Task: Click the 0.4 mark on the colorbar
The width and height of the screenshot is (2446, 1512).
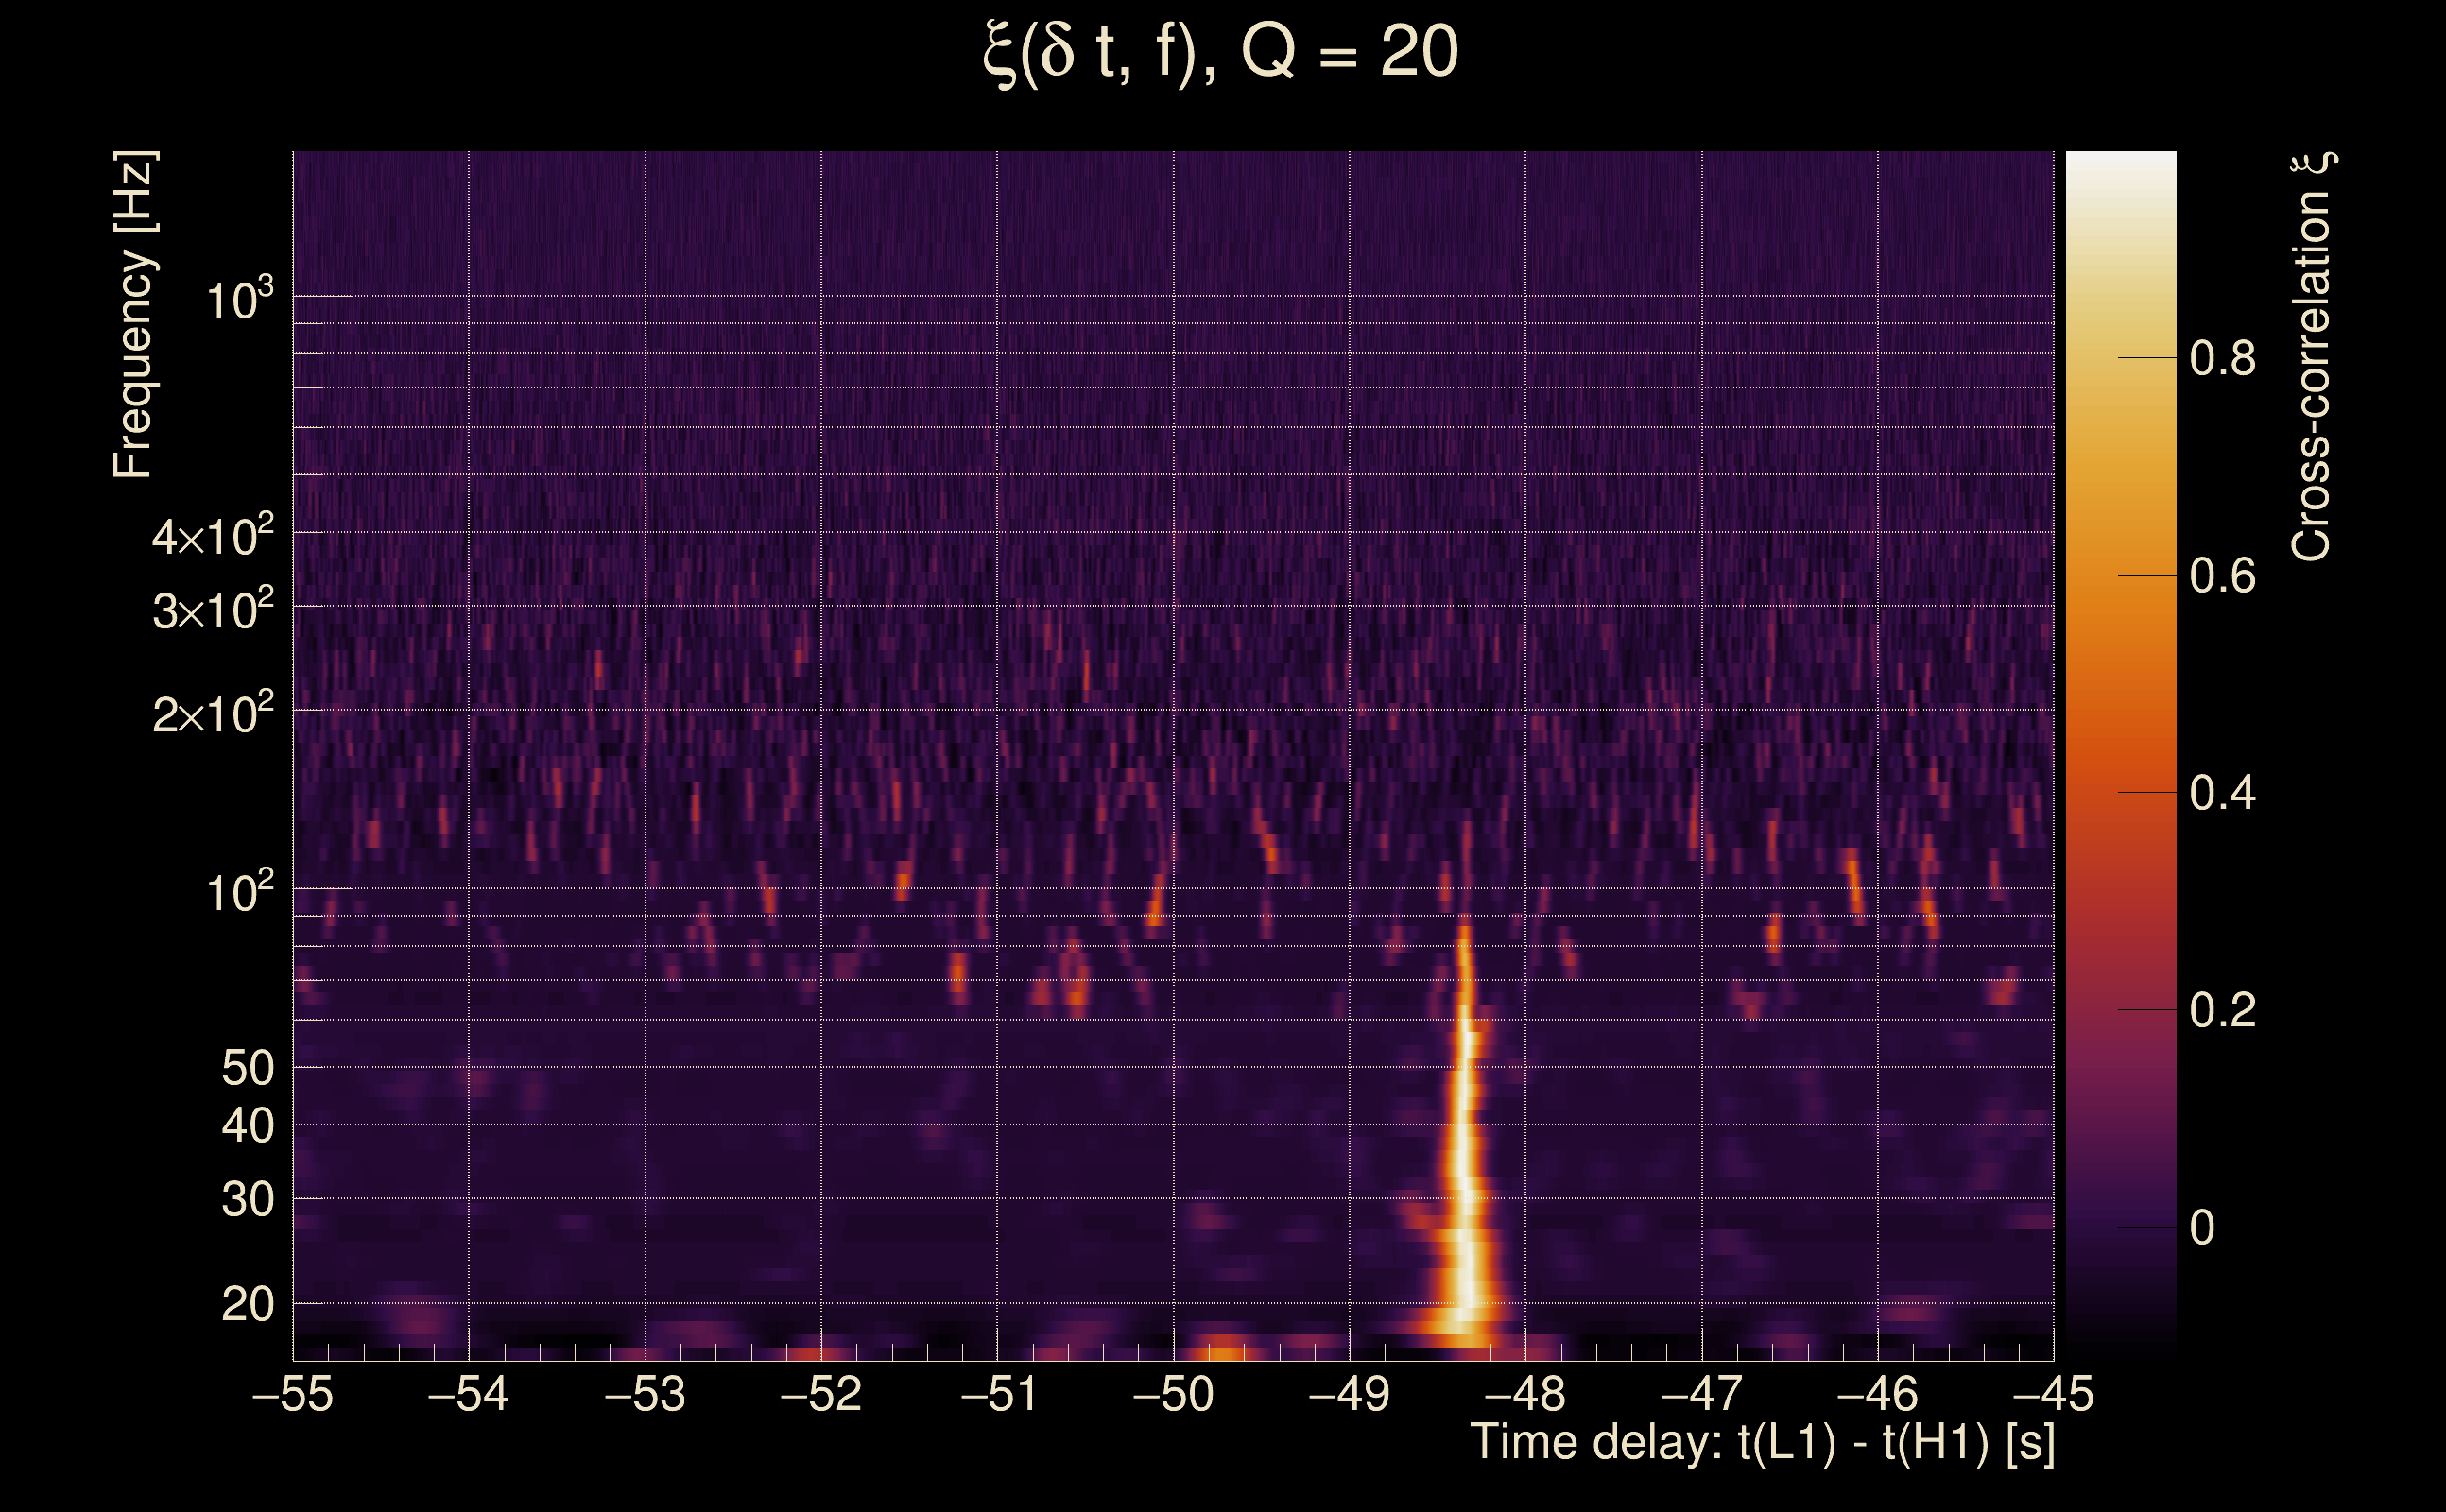Action: (x=2222, y=793)
